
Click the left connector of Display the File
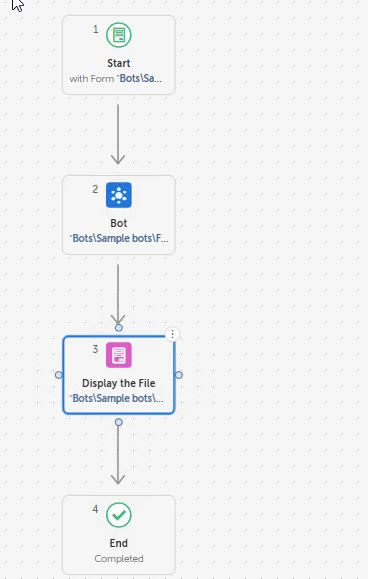tap(59, 375)
